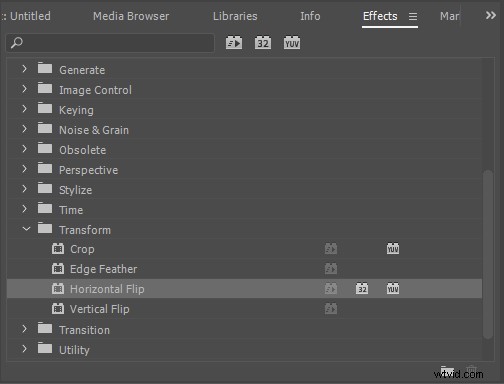Click the YUV badge on Crop row
The width and height of the screenshot is (504, 384).
click(x=393, y=249)
